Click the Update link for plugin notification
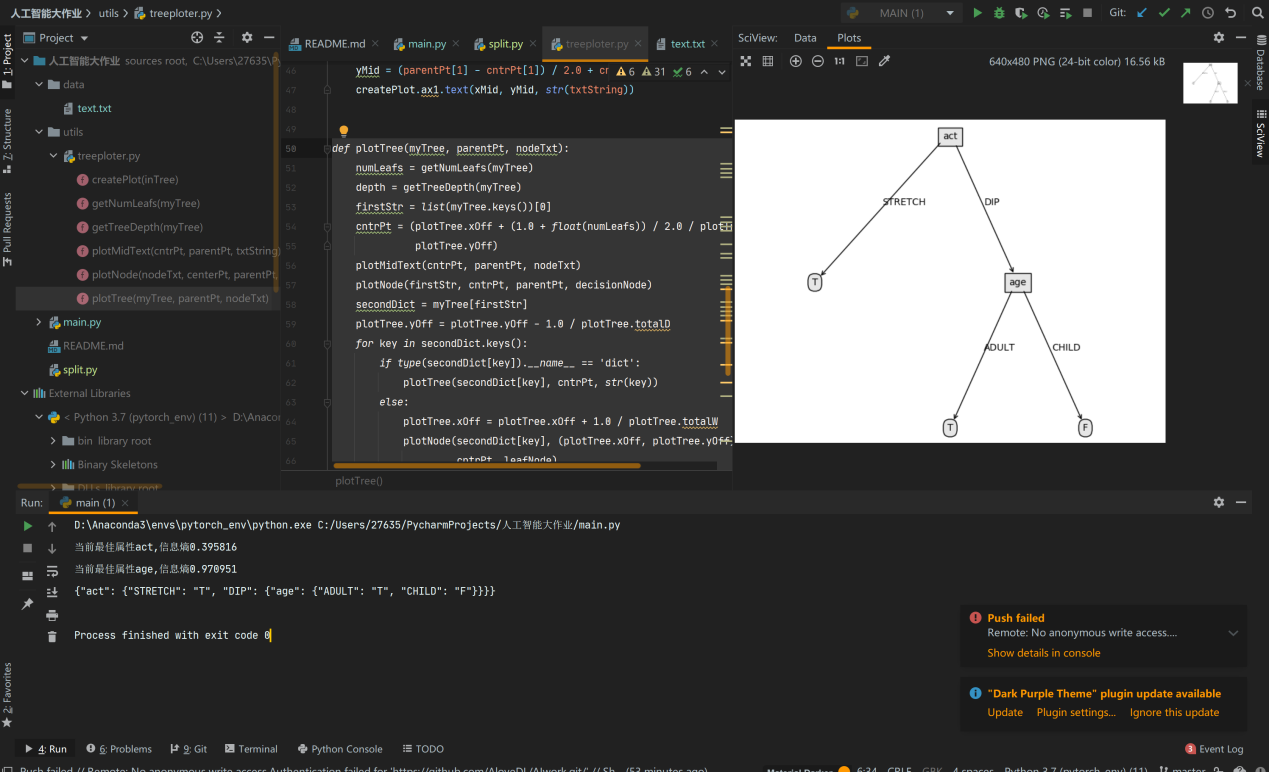 click(1004, 712)
